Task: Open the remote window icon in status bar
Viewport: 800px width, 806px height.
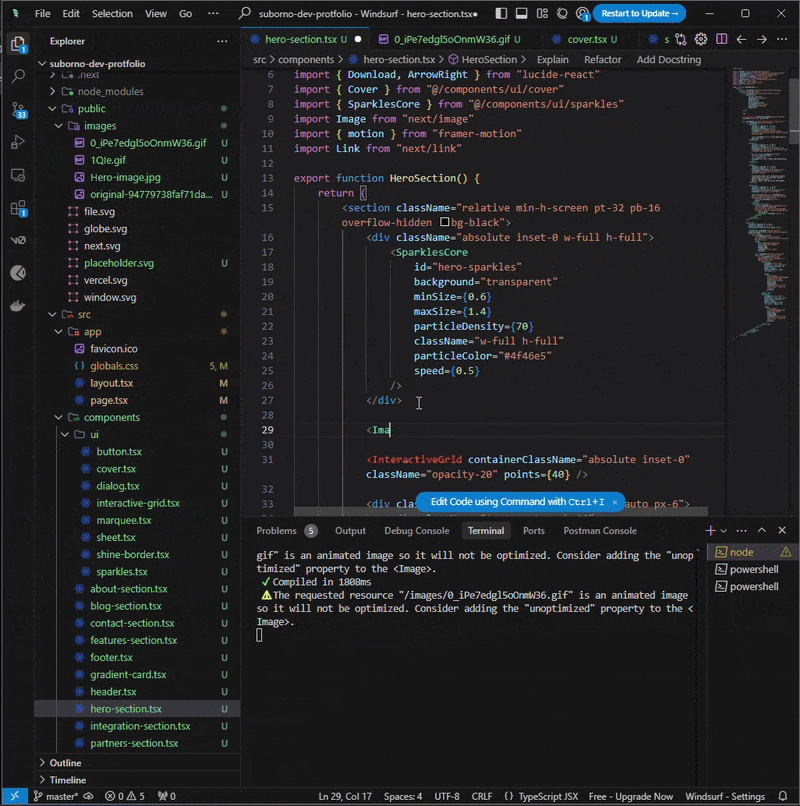Action: [14, 796]
